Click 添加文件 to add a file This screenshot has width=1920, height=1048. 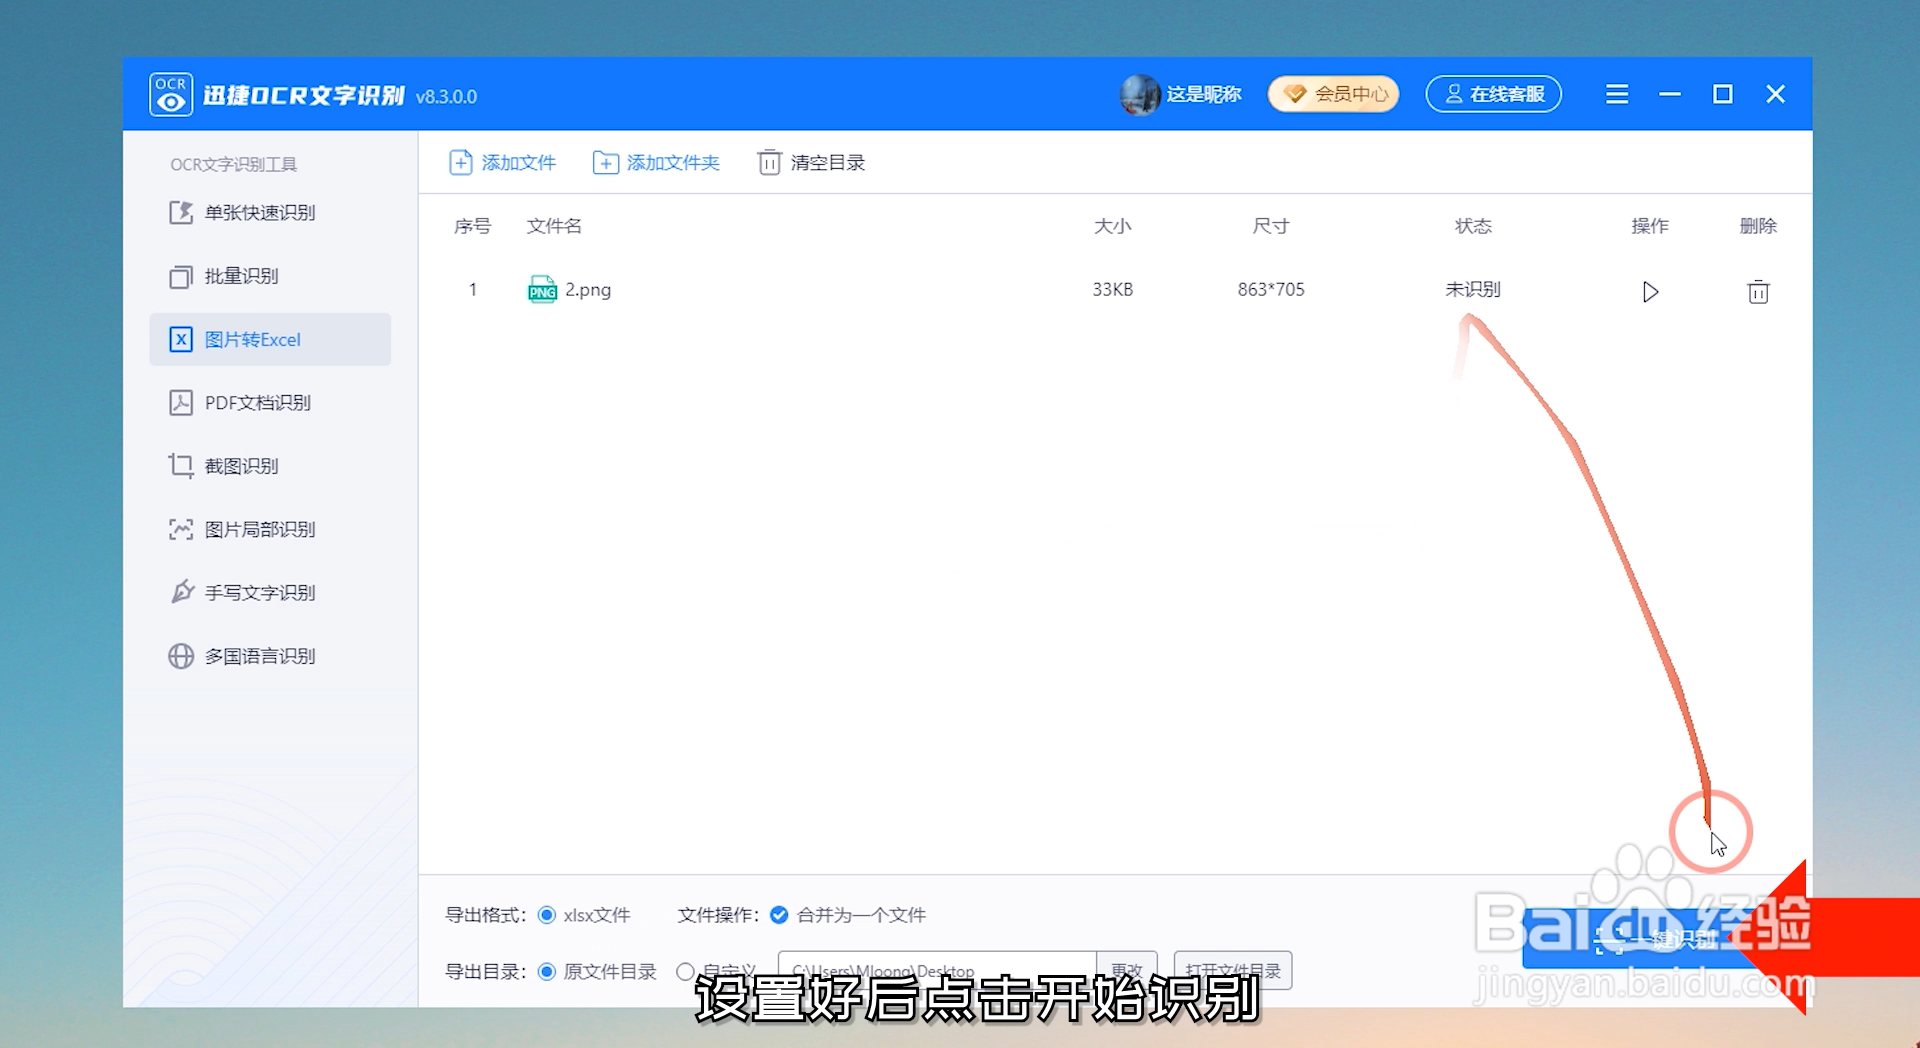(502, 162)
